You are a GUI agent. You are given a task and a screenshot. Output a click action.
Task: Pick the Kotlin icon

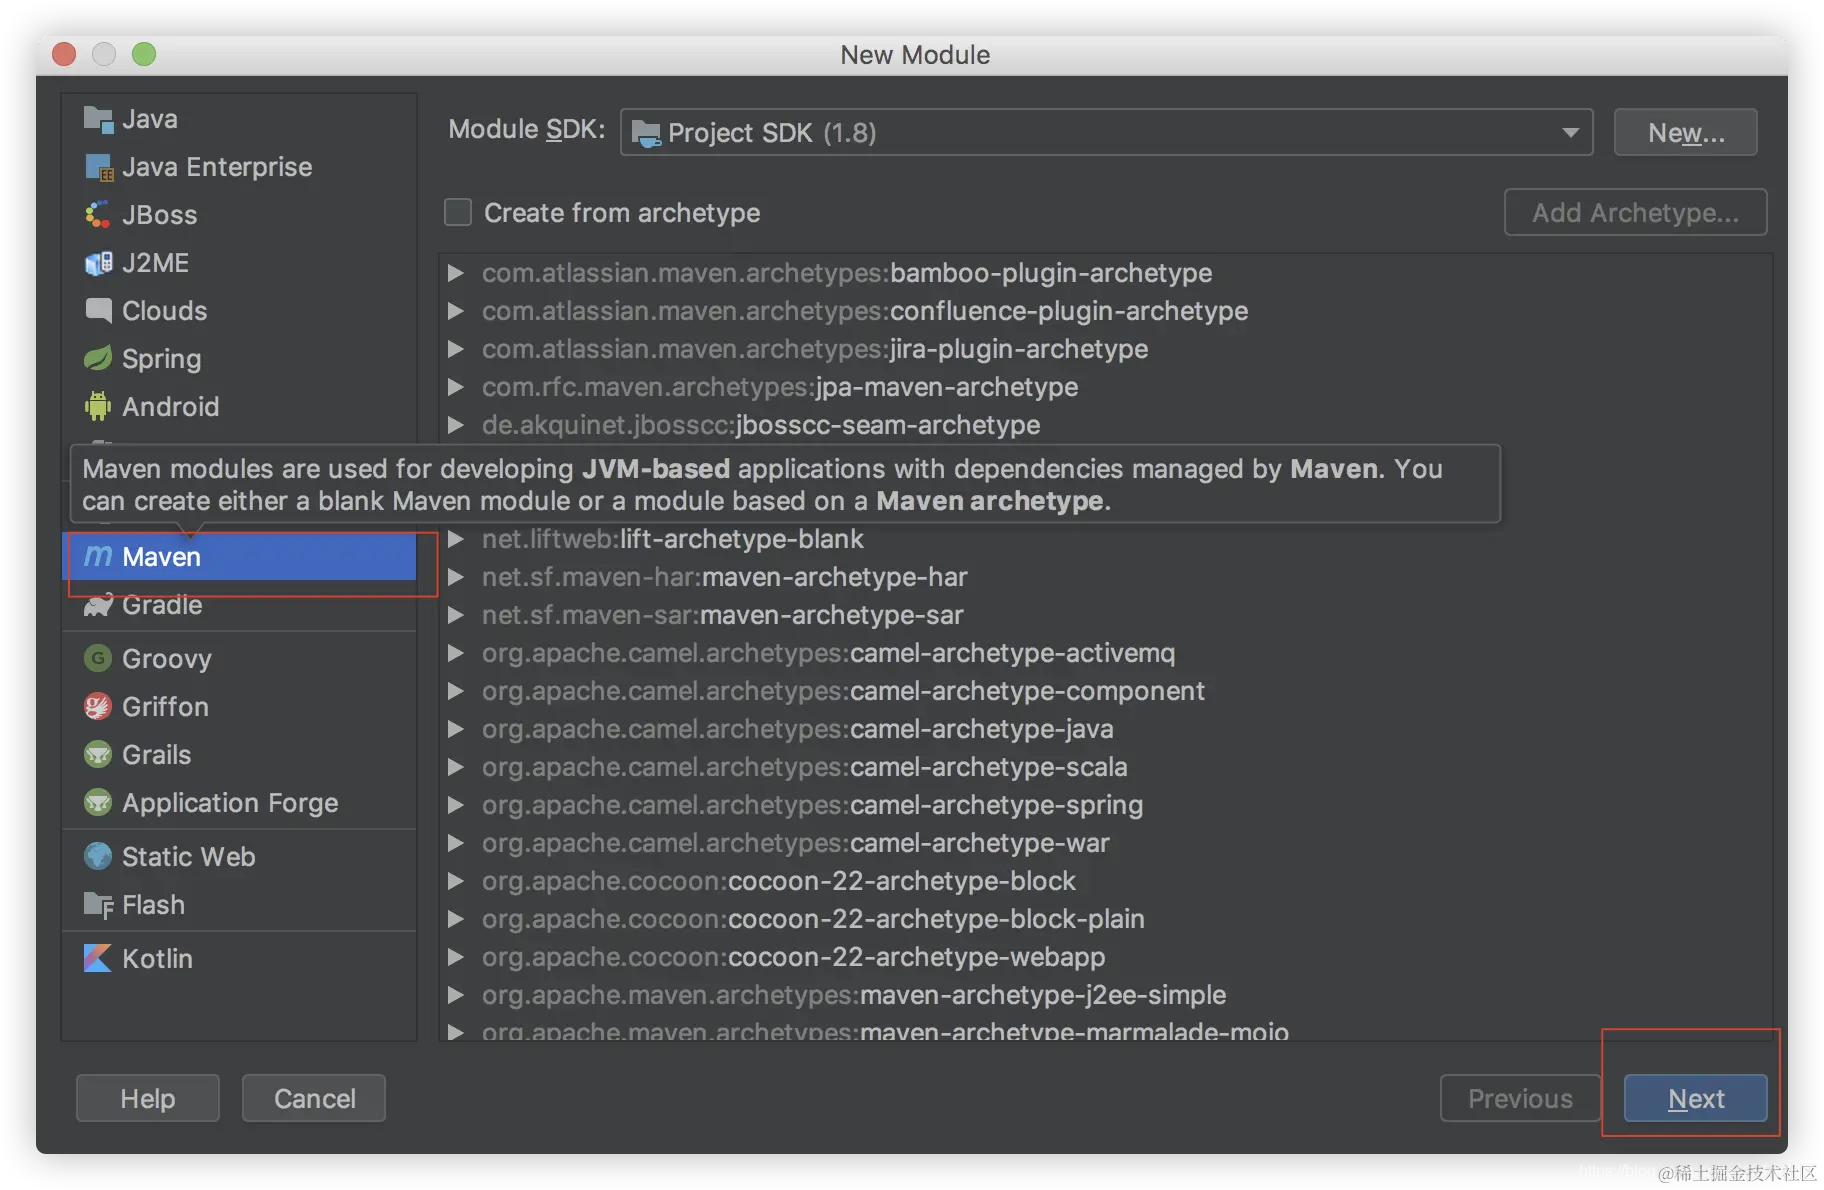click(x=98, y=958)
